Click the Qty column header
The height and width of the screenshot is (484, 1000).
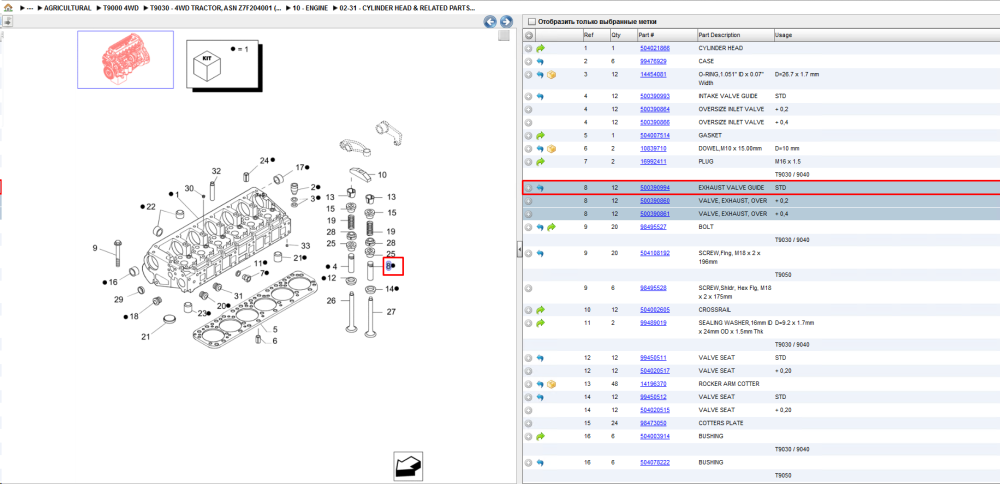[623, 35]
